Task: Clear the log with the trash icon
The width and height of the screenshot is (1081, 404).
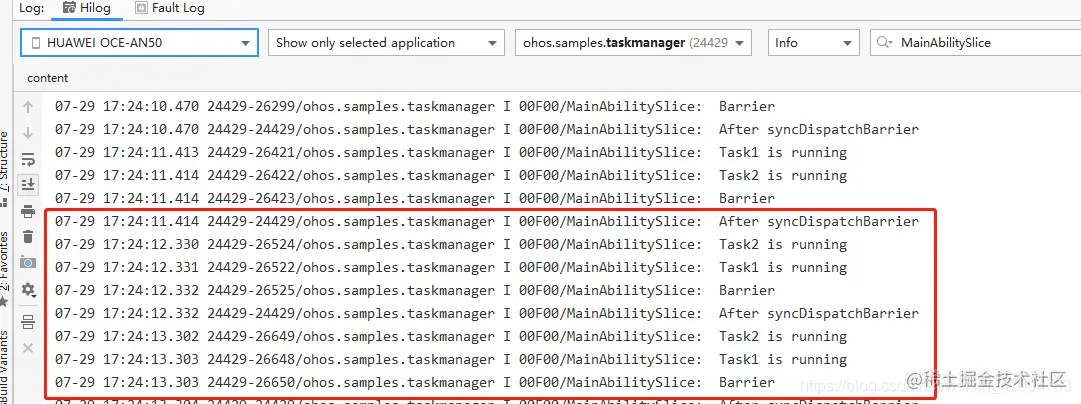Action: (x=28, y=236)
